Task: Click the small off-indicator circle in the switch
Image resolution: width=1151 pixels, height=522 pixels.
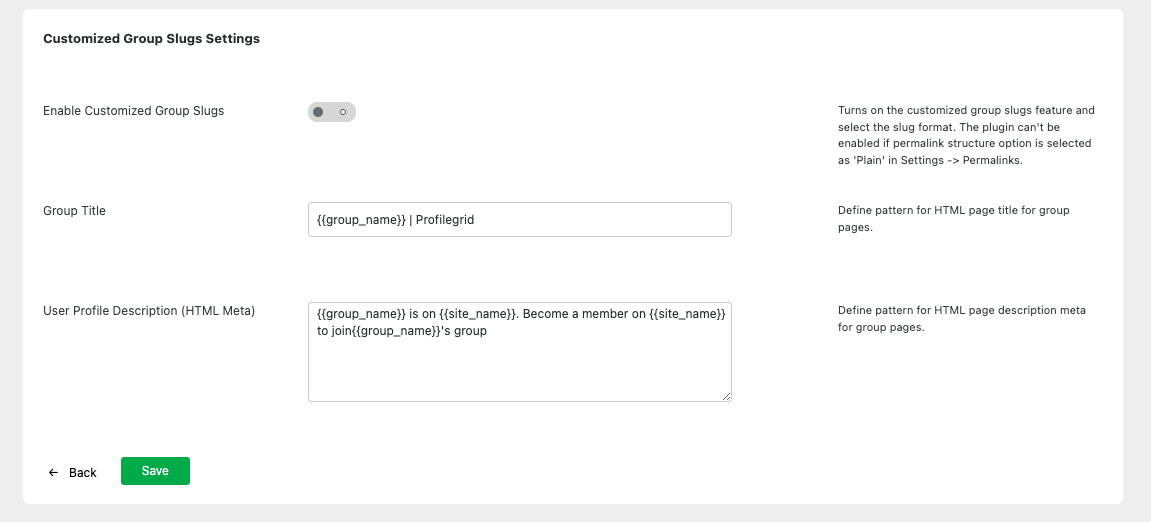Action: (x=343, y=112)
